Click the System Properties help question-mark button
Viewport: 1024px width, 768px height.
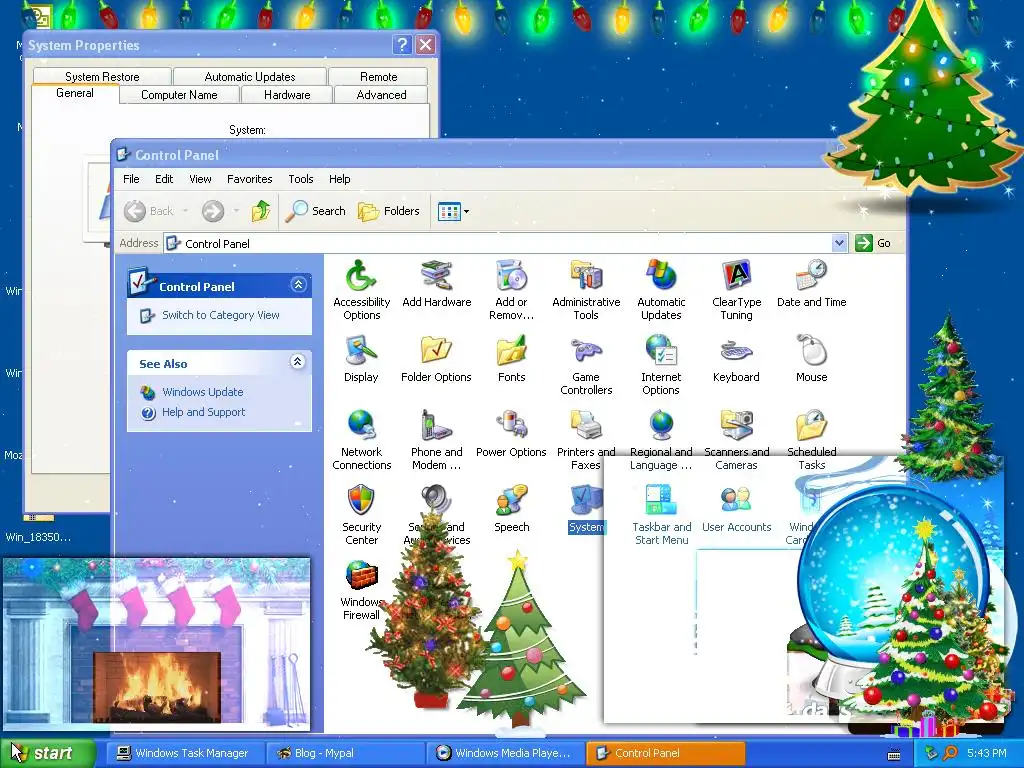pyautogui.click(x=402, y=44)
